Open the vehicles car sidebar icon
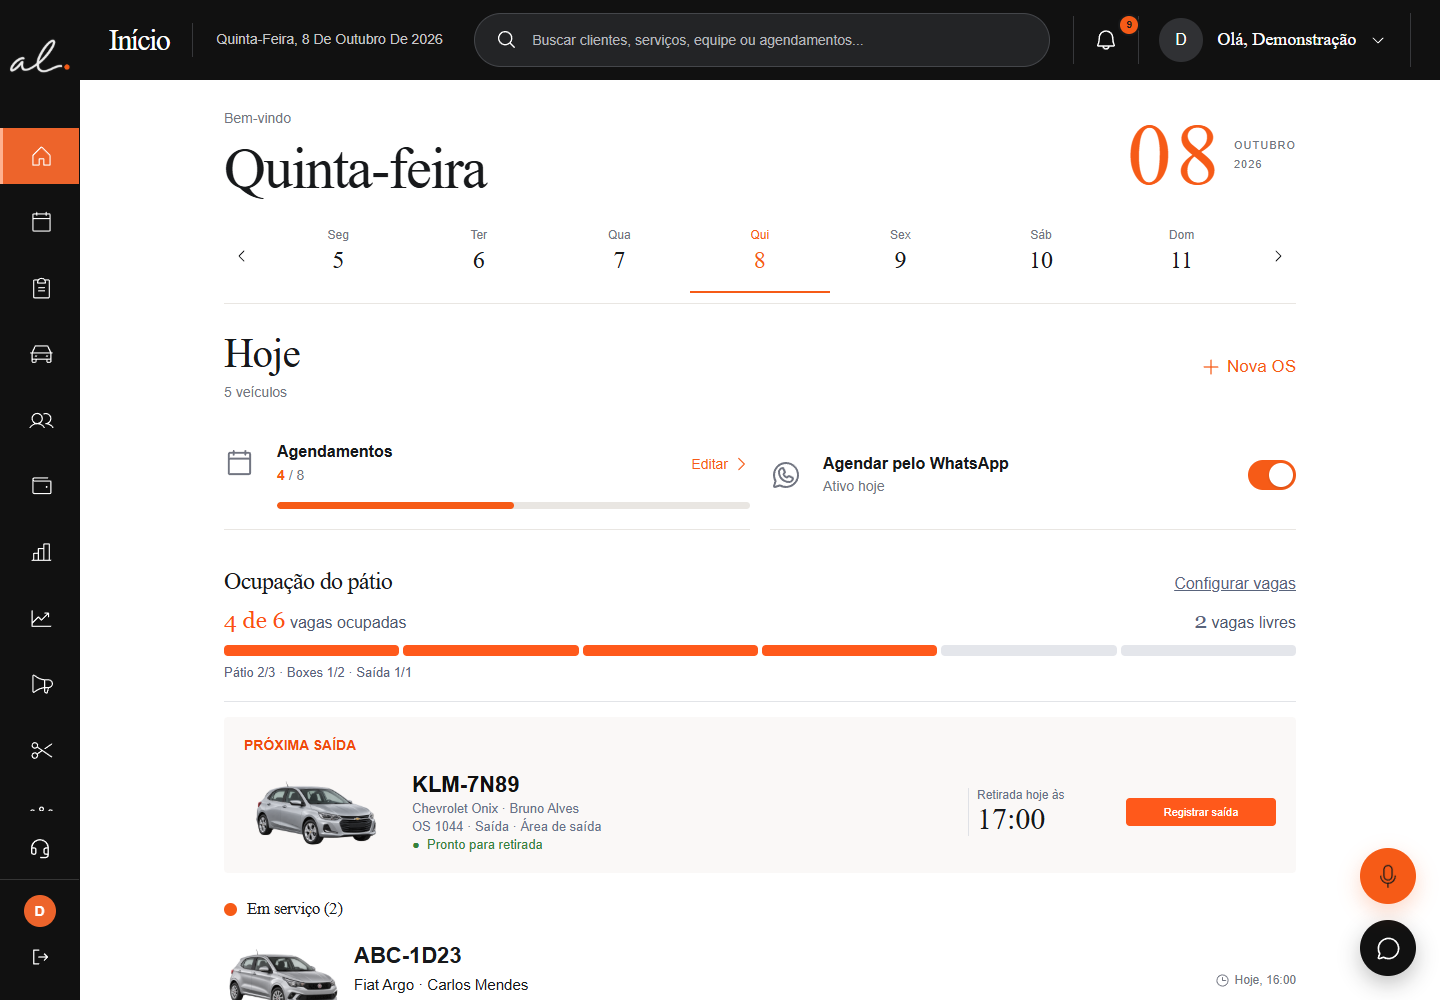Viewport: 1440px width, 1000px height. tap(41, 354)
